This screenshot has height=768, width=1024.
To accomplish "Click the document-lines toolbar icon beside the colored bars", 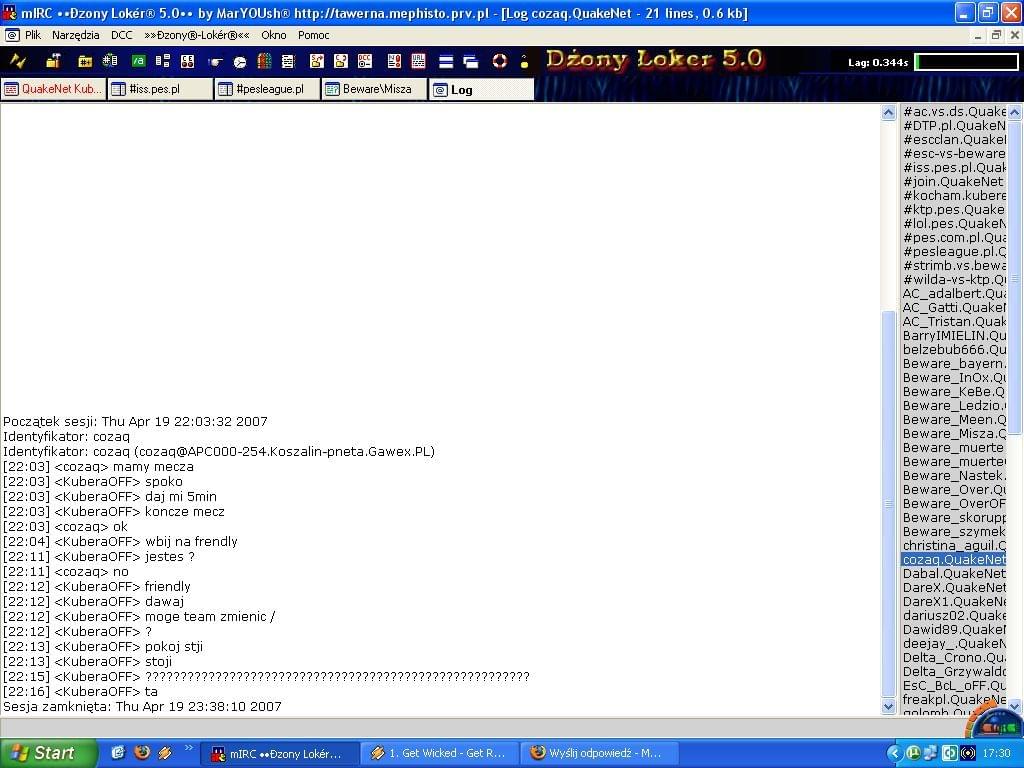I will point(288,61).
